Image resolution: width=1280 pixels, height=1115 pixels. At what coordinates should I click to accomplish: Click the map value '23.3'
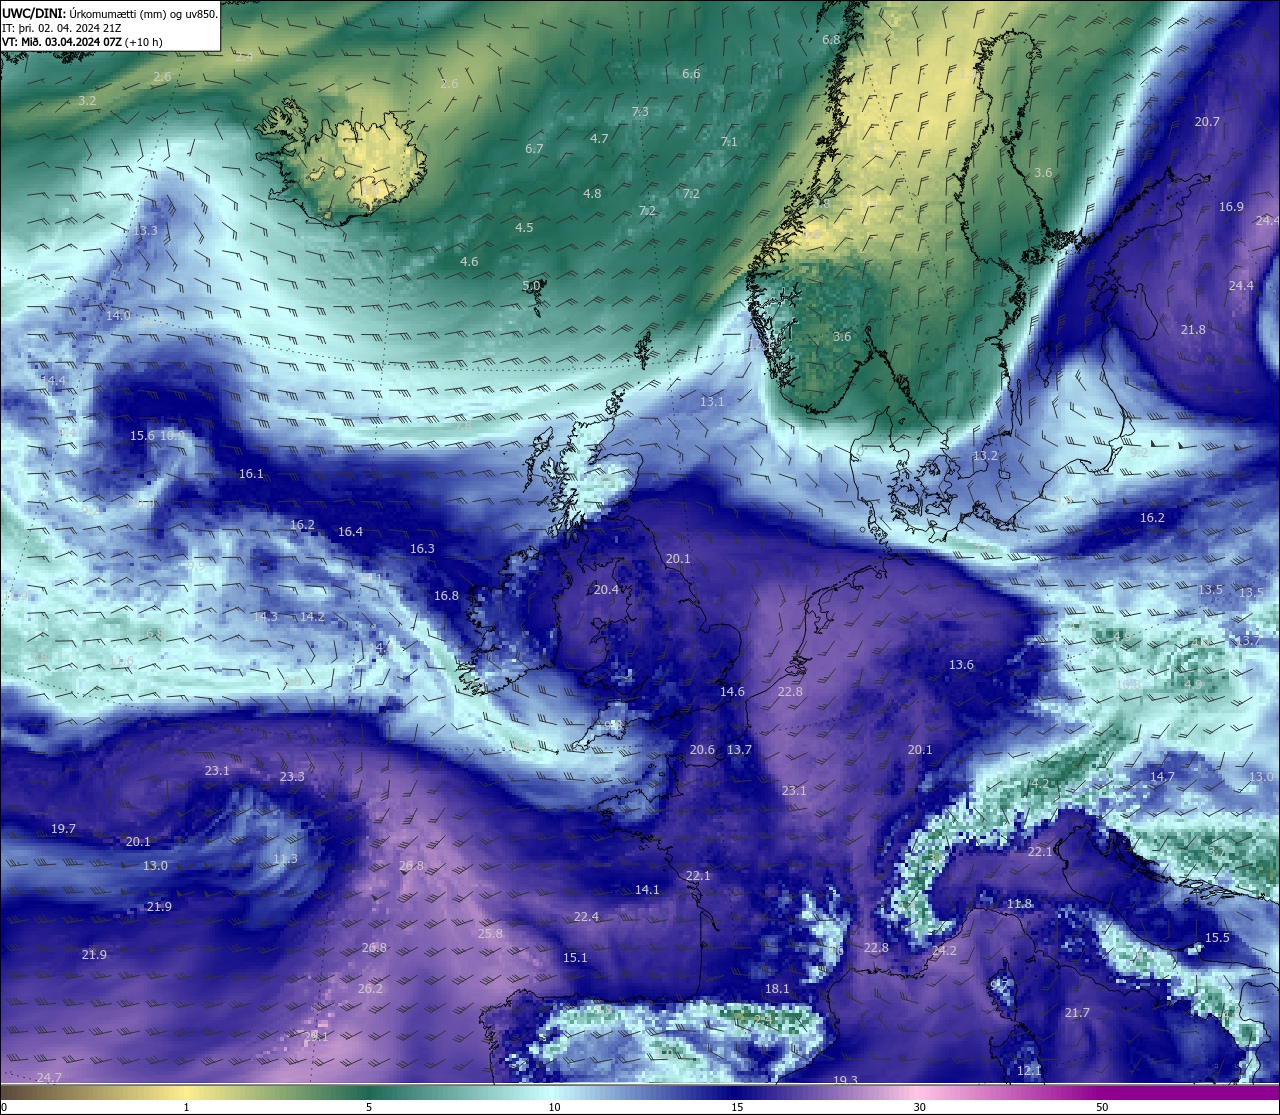pos(292,777)
